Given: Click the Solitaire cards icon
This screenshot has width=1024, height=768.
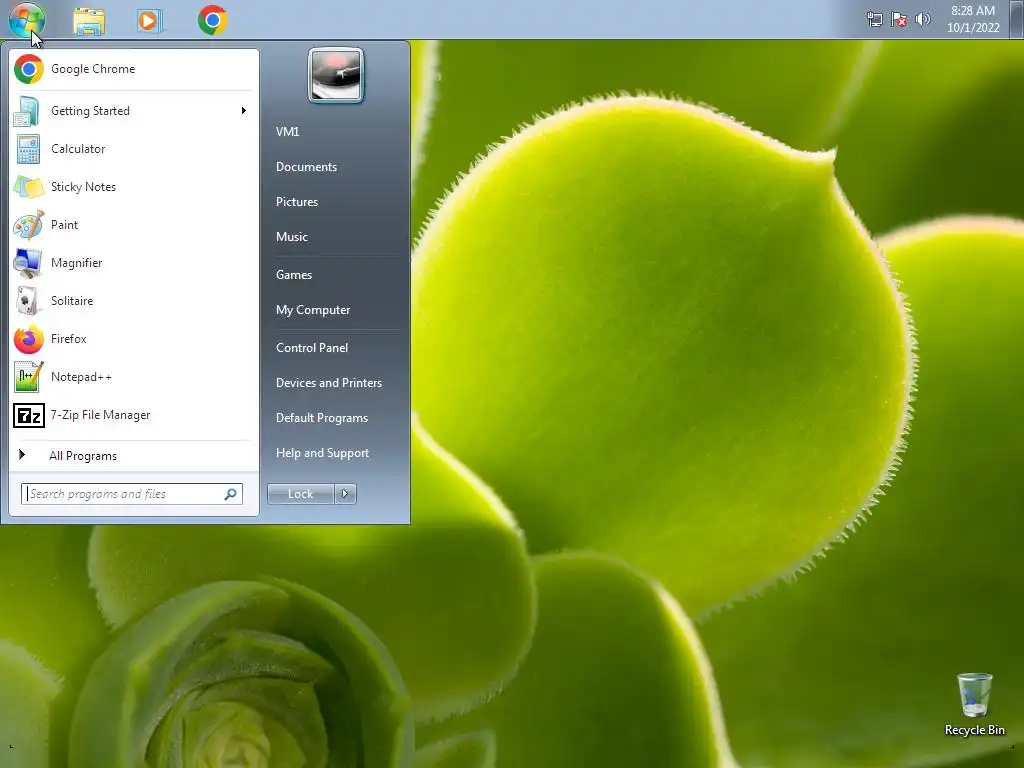Looking at the screenshot, I should pyautogui.click(x=27, y=301).
